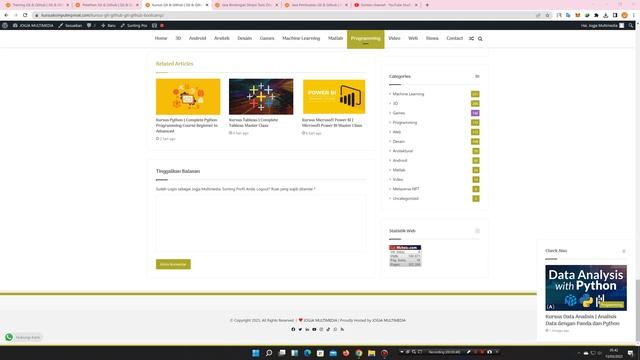This screenshot has width=640, height=360.
Task: Click the WhatsApp Hubungi Kami chat icon
Action: click(x=9, y=337)
